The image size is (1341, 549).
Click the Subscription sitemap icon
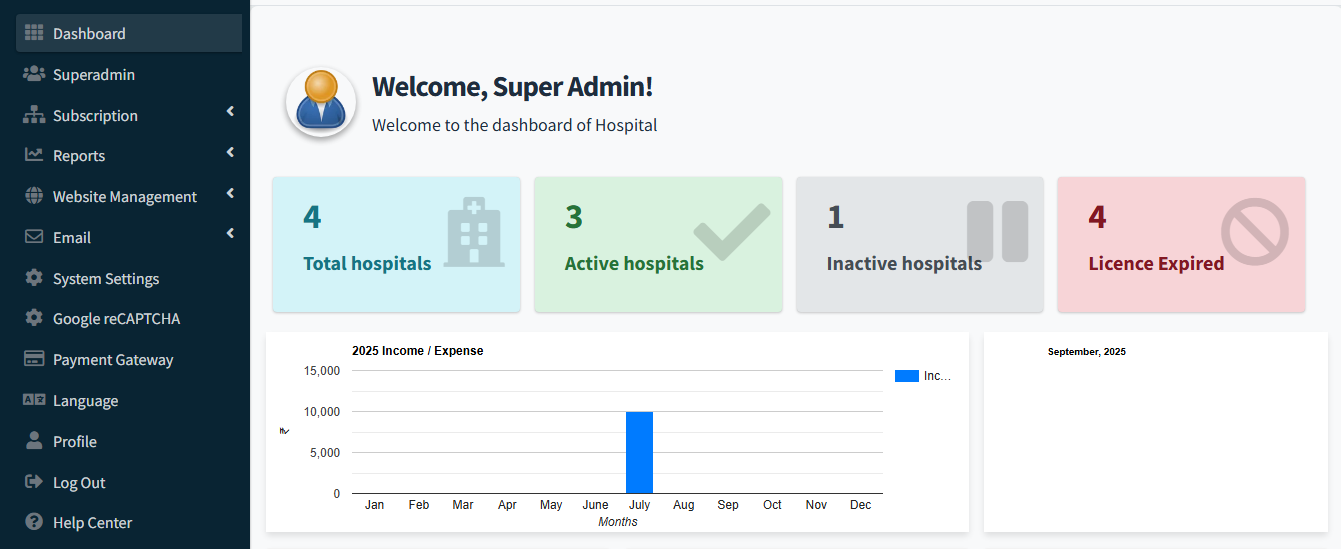(x=34, y=115)
